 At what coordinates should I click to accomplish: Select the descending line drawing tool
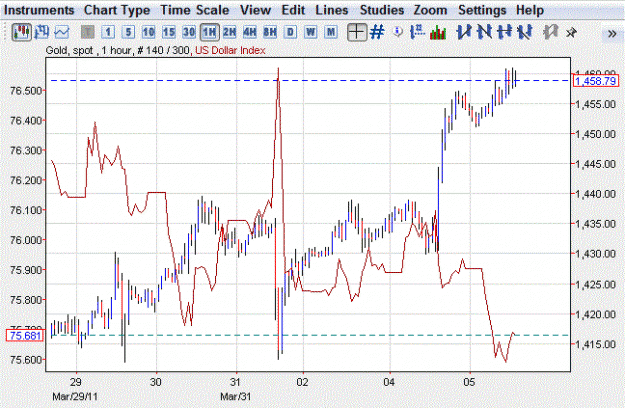(x=484, y=32)
